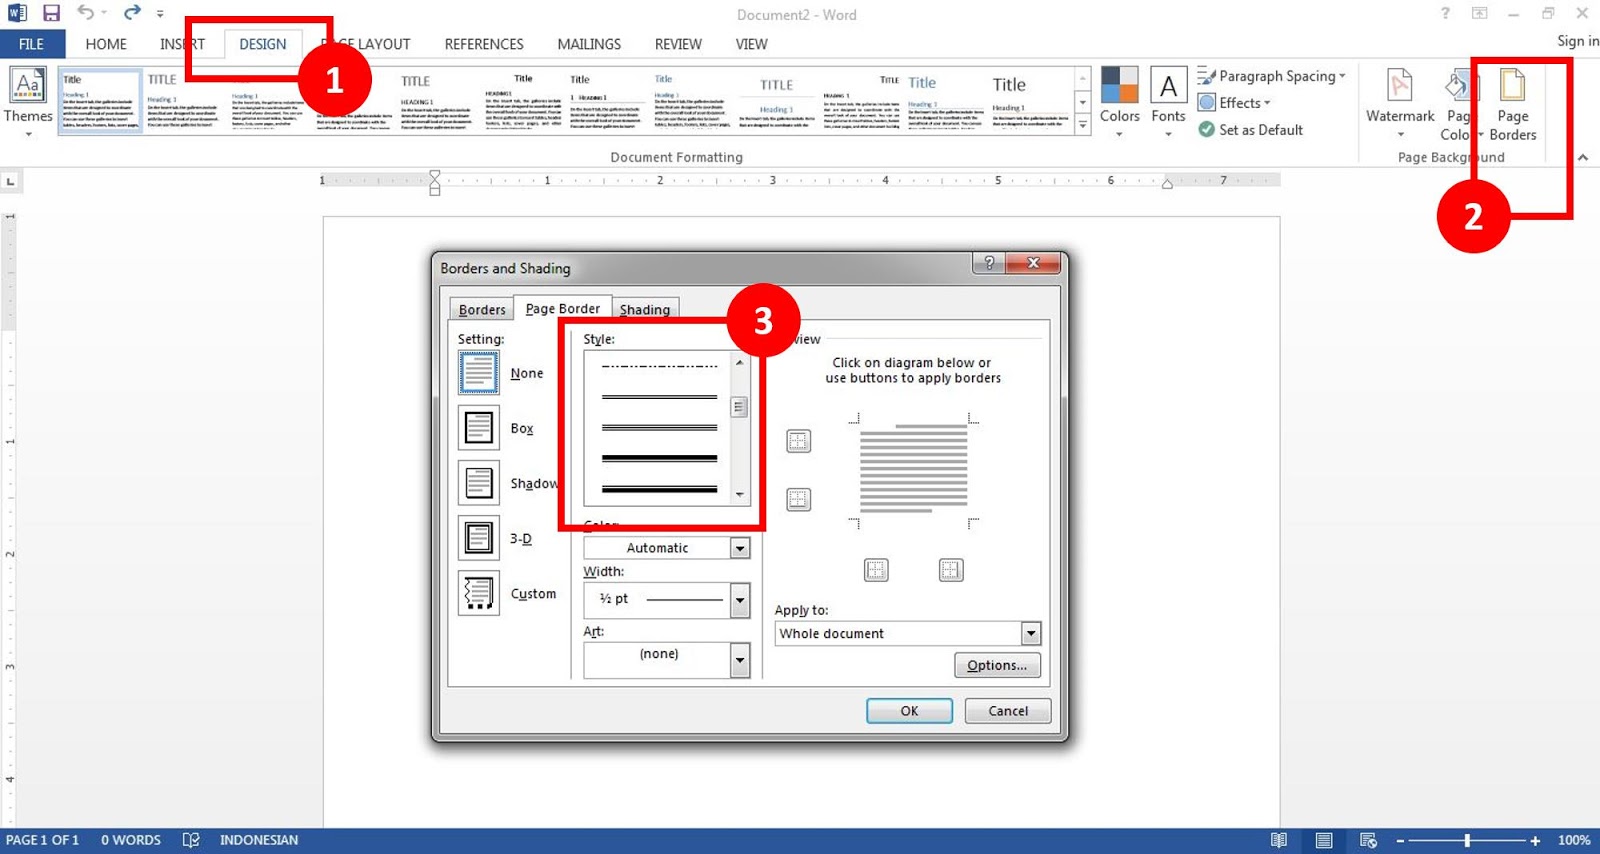The width and height of the screenshot is (1600, 854).
Task: Click the zoom out minus button
Action: point(1400,840)
